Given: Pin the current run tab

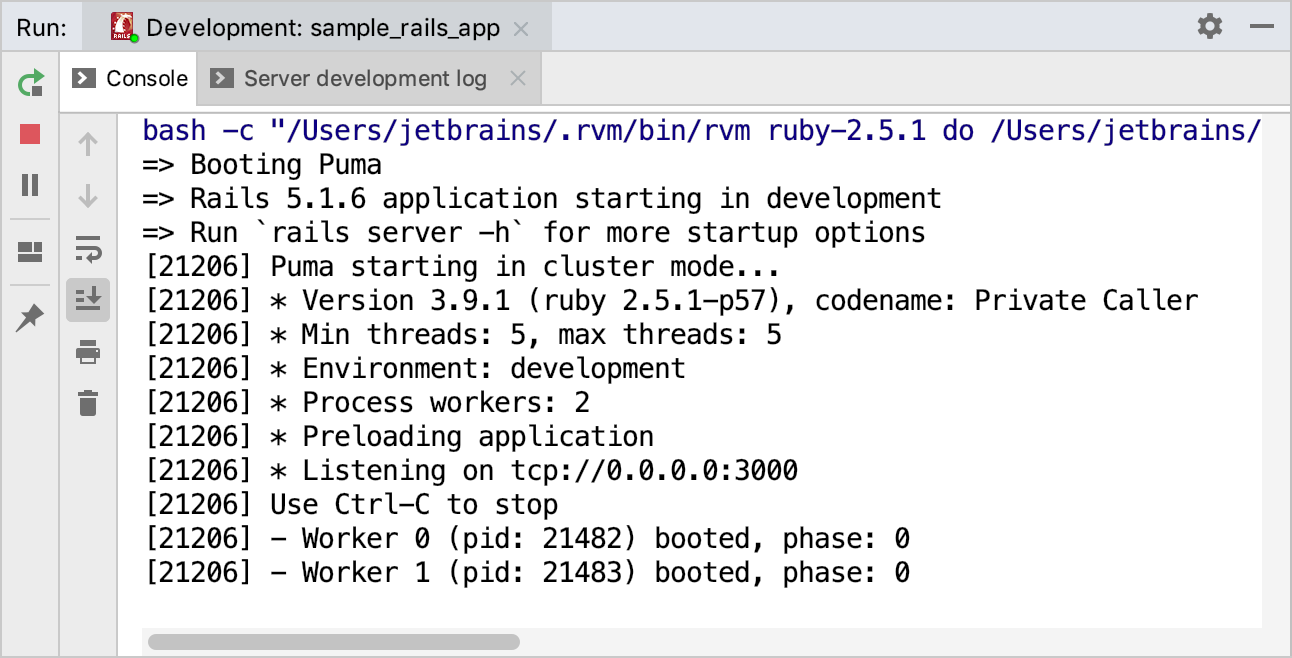Looking at the screenshot, I should click(x=30, y=319).
